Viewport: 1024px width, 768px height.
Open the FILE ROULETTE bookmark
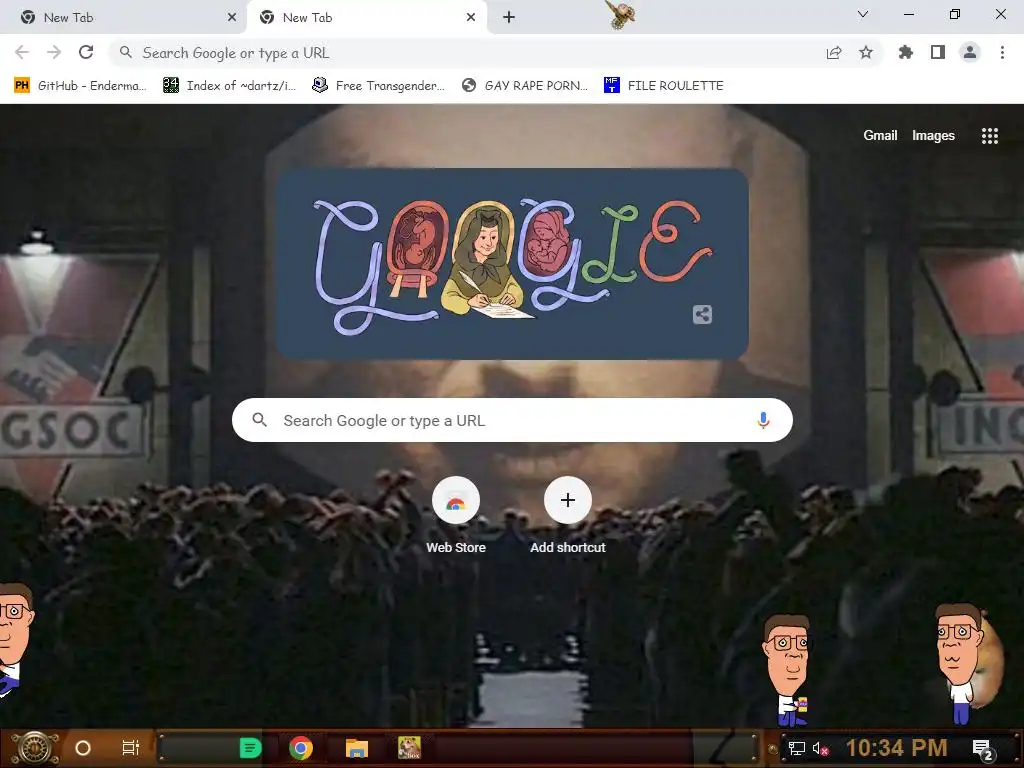click(664, 86)
